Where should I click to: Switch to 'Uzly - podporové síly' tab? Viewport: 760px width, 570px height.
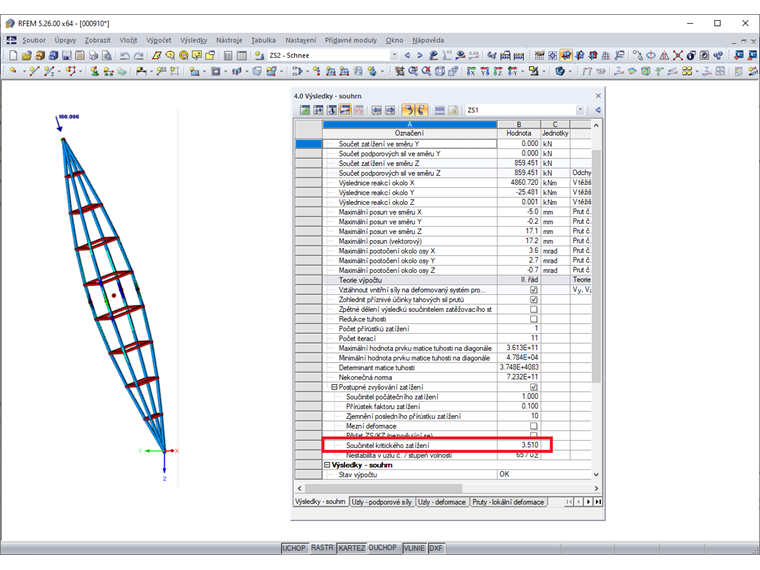pos(381,502)
